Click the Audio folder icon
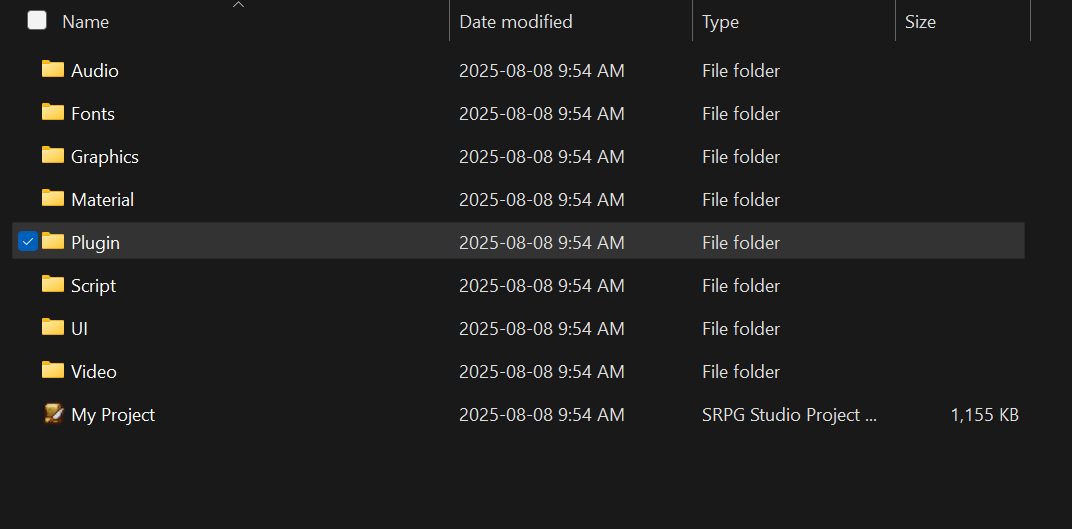1072x529 pixels. pos(53,69)
